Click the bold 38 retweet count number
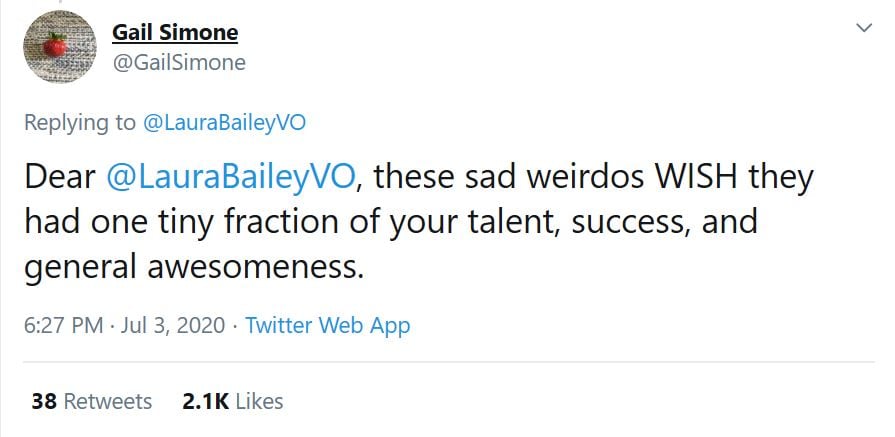Image resolution: width=895 pixels, height=437 pixels. (x=42, y=401)
